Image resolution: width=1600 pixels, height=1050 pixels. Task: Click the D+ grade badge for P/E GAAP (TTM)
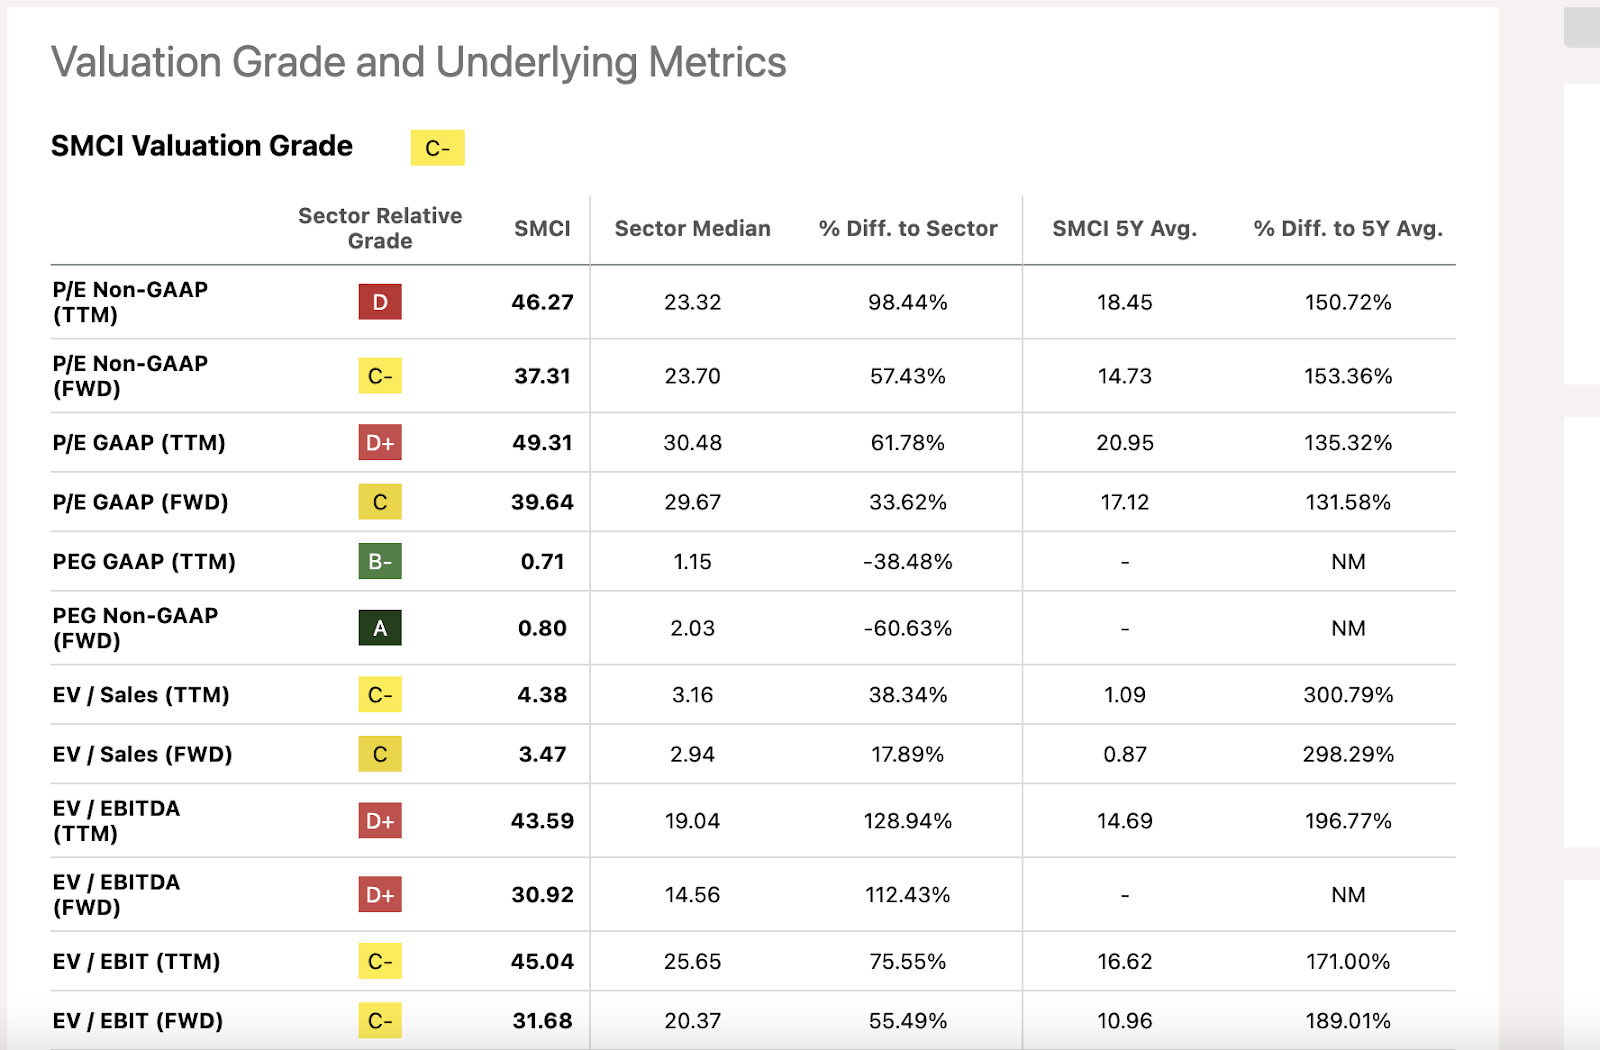tap(380, 442)
